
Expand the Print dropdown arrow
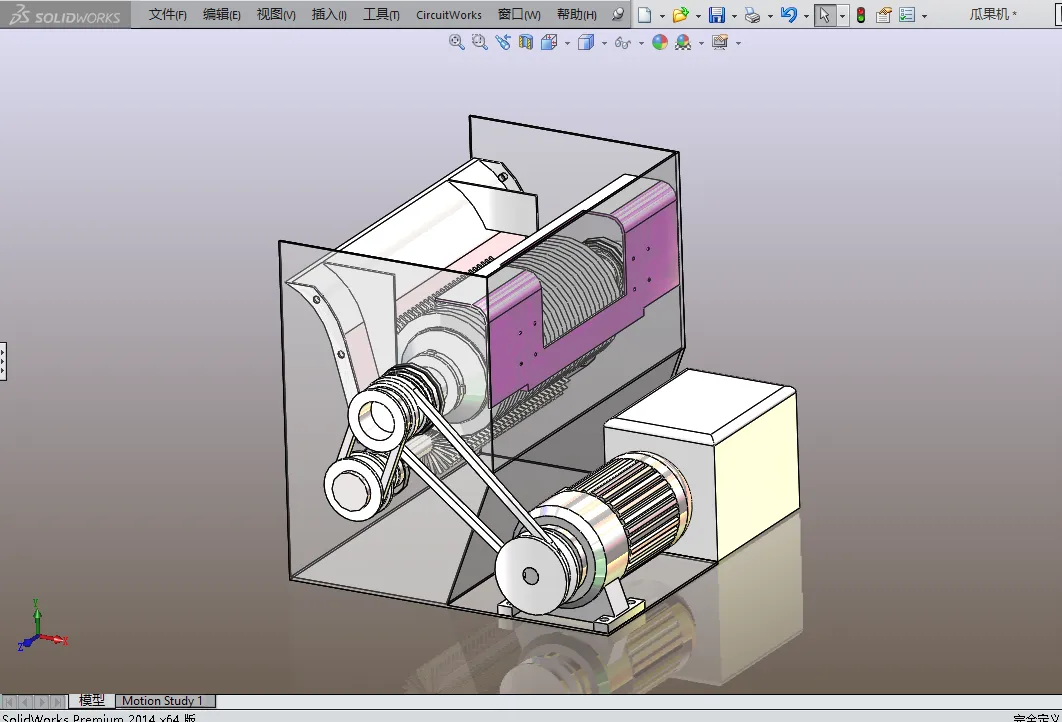[770, 16]
